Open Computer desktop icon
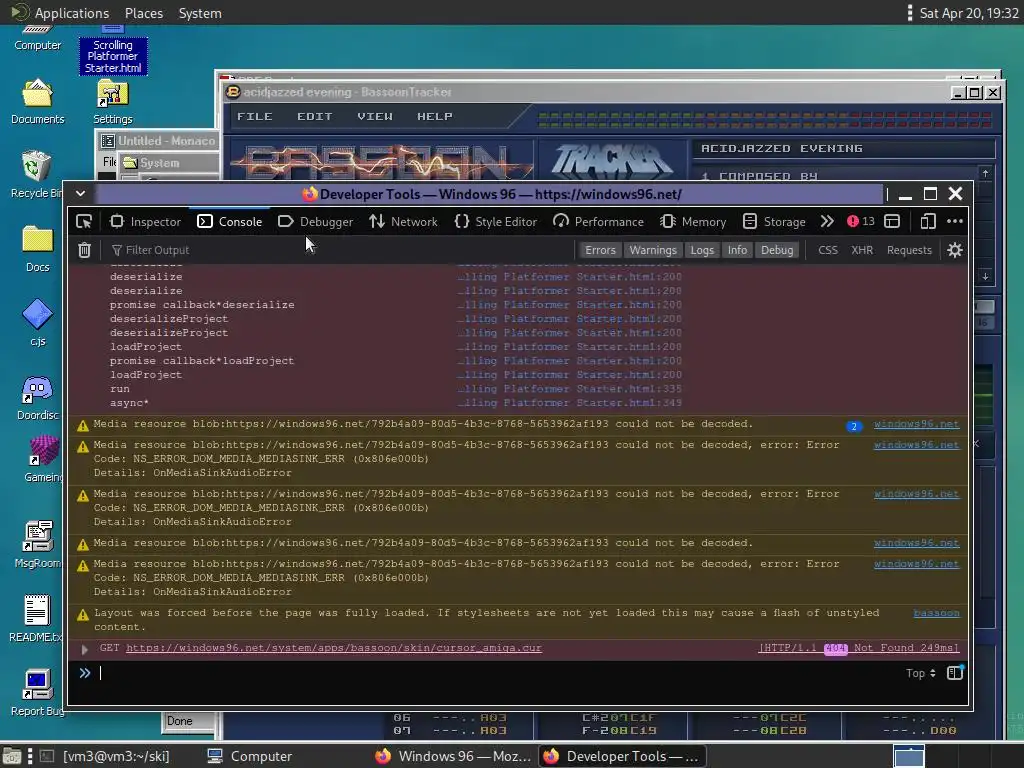 tap(38, 38)
